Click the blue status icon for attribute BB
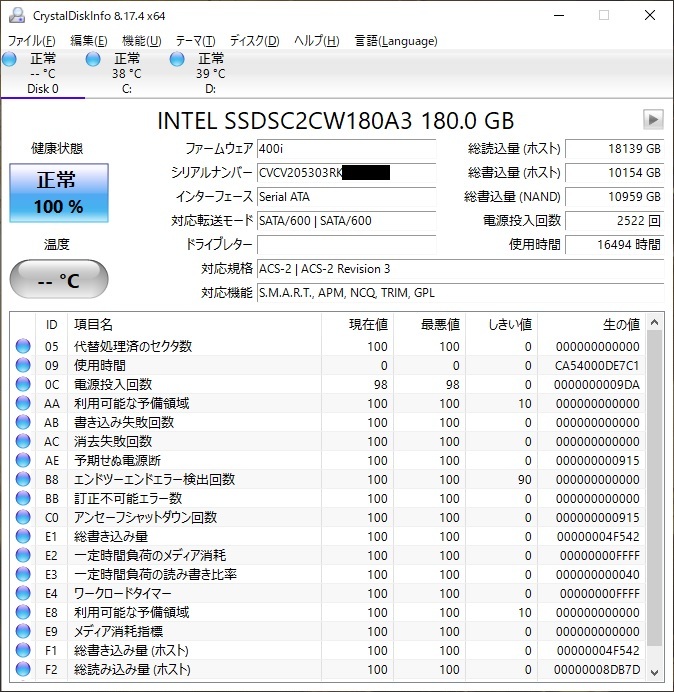This screenshot has height=692, width=674. coord(23,498)
